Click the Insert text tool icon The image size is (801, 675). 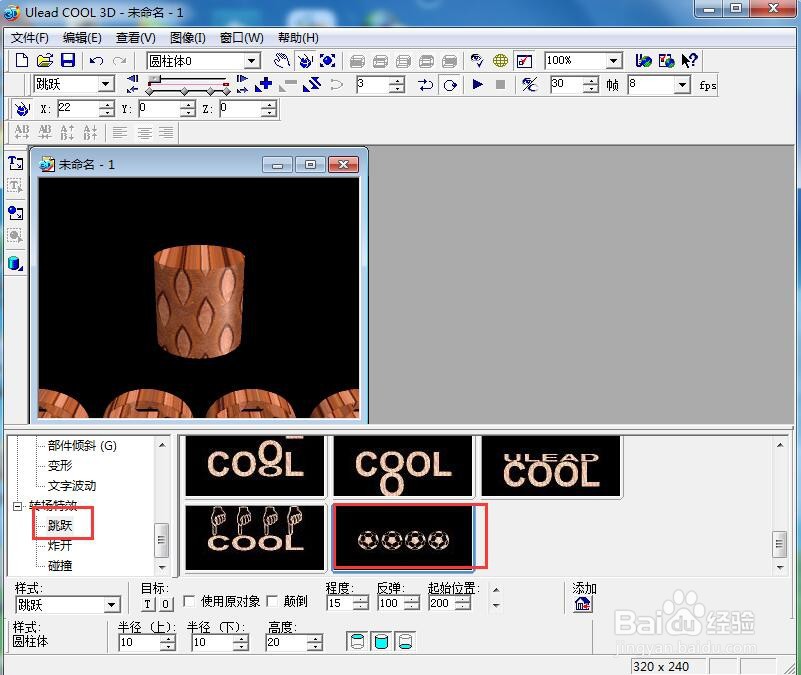point(15,163)
